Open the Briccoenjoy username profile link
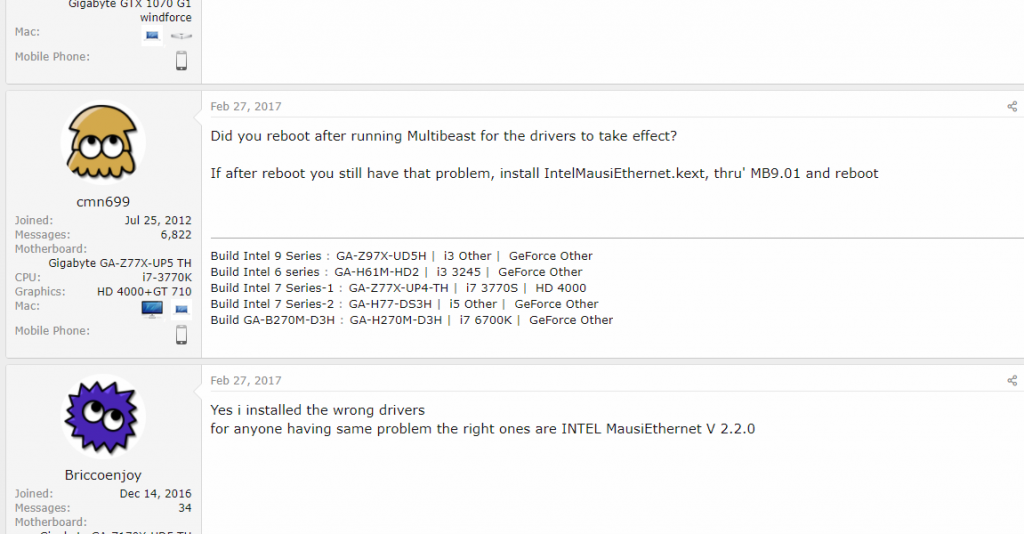 (103, 475)
